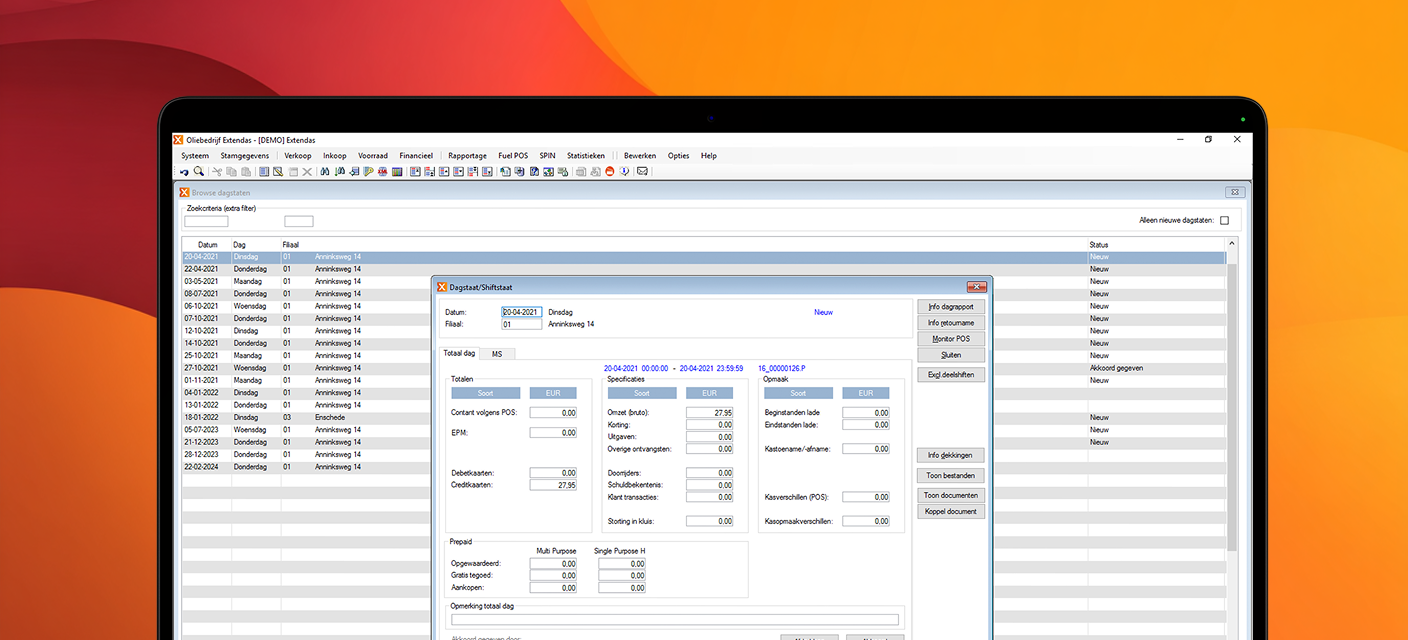Click the red stop icon in toolbar
The height and width of the screenshot is (640, 1408).
(x=609, y=172)
